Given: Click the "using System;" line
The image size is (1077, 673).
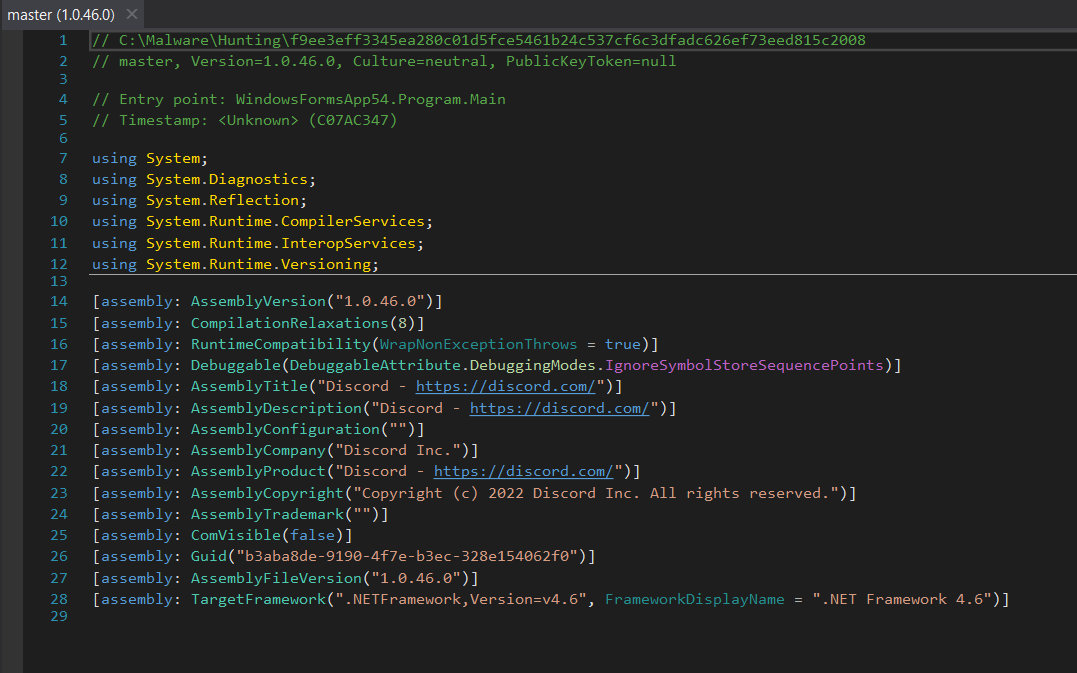Looking at the screenshot, I should tap(150, 159).
